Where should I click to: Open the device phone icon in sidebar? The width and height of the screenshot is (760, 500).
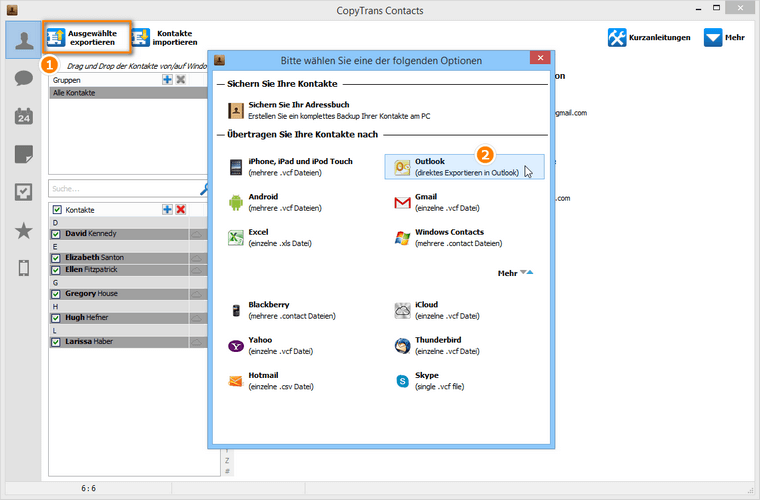click(24, 268)
